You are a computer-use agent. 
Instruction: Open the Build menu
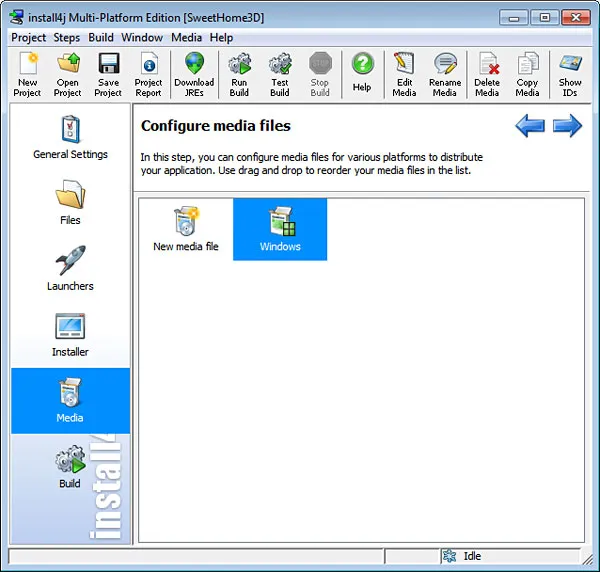pyautogui.click(x=101, y=37)
